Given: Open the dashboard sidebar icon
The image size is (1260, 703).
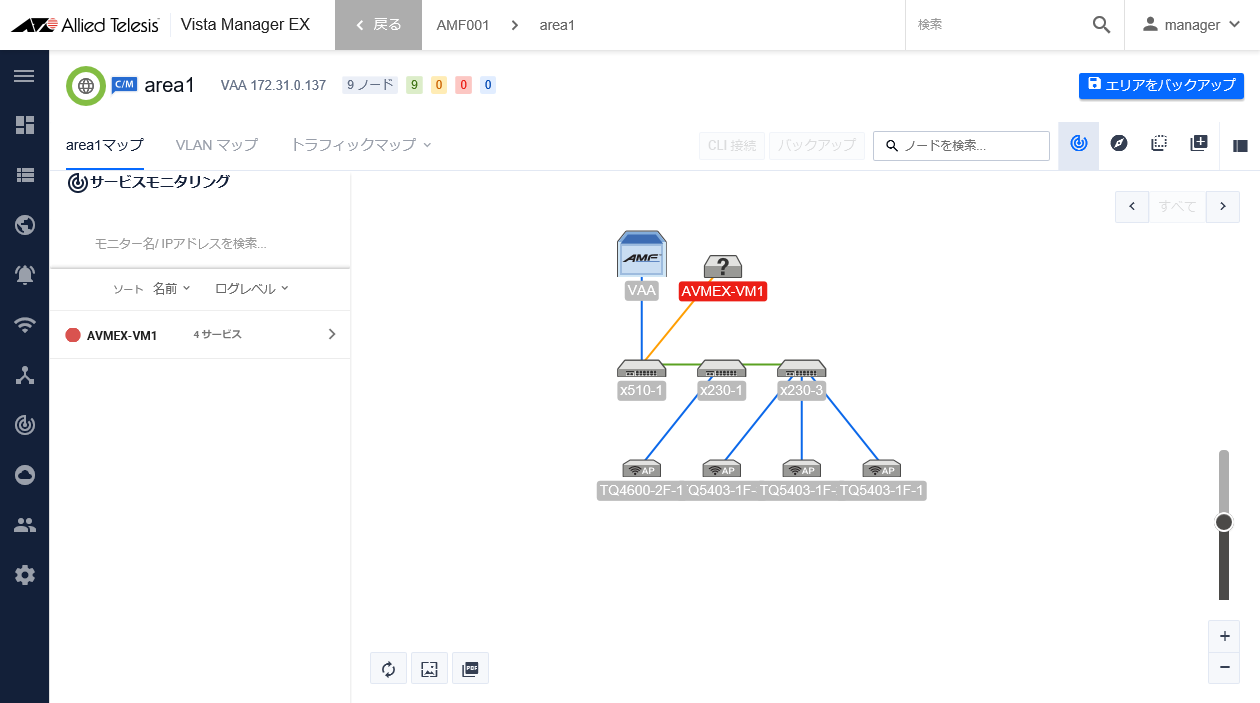Looking at the screenshot, I should point(25,125).
